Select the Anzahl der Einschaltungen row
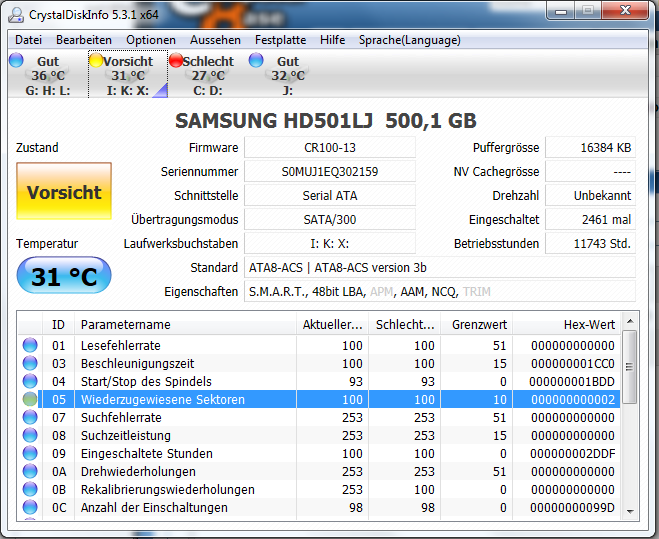Screen dimensions: 659x539 [319, 507]
